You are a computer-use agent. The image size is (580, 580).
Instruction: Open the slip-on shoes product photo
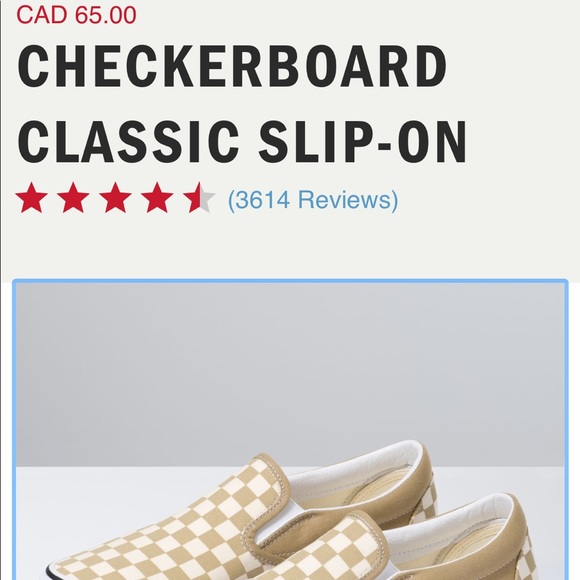point(290,431)
